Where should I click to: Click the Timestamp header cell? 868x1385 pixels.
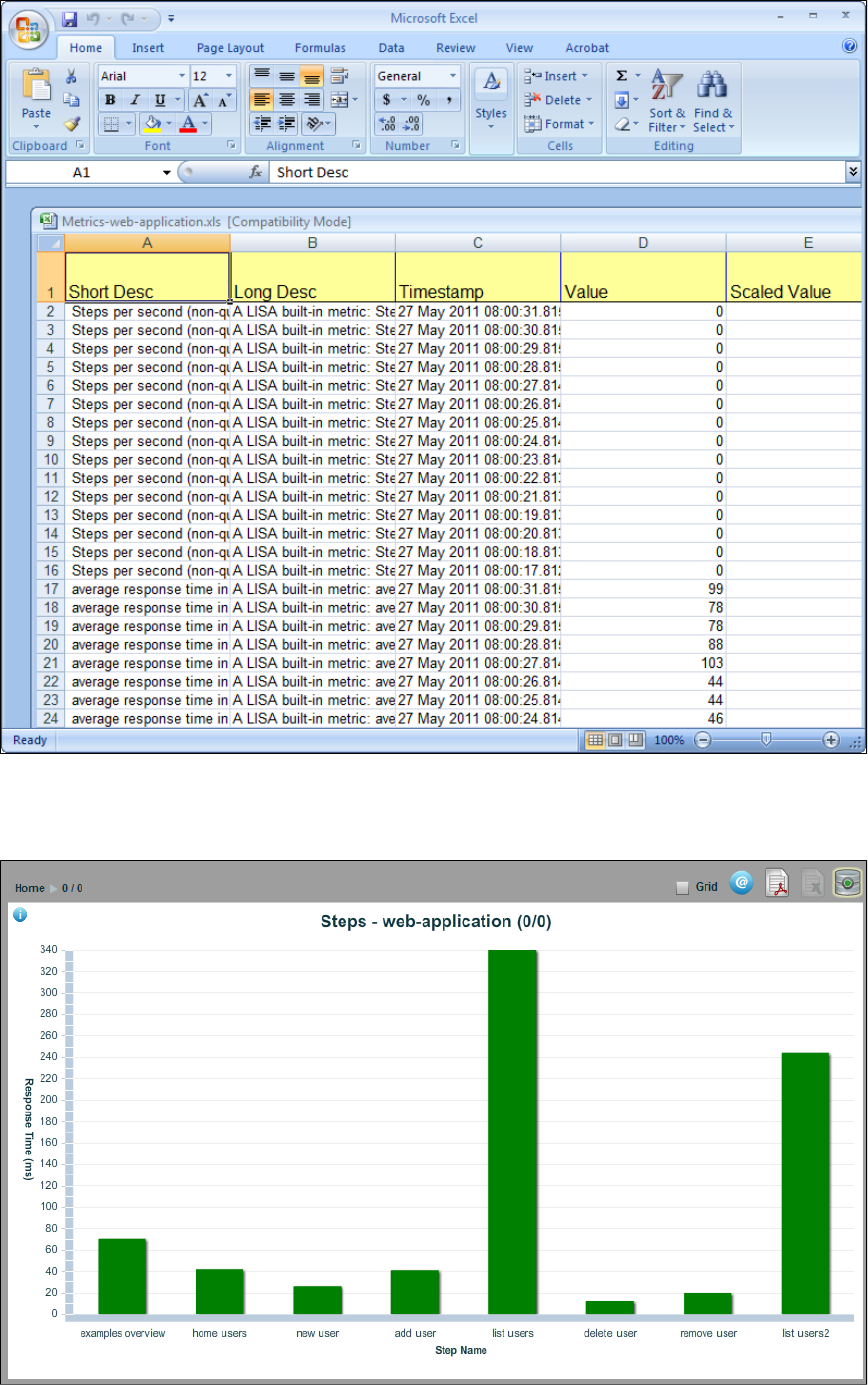(x=478, y=277)
